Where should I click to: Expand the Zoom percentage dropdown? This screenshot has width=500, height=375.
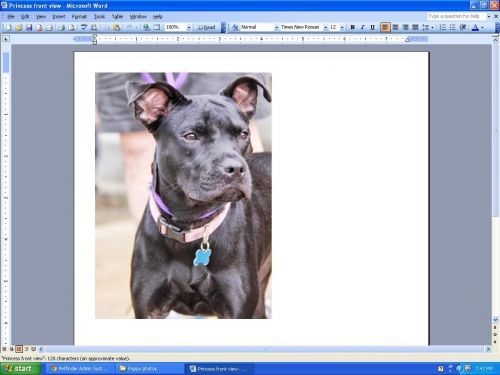(x=189, y=27)
